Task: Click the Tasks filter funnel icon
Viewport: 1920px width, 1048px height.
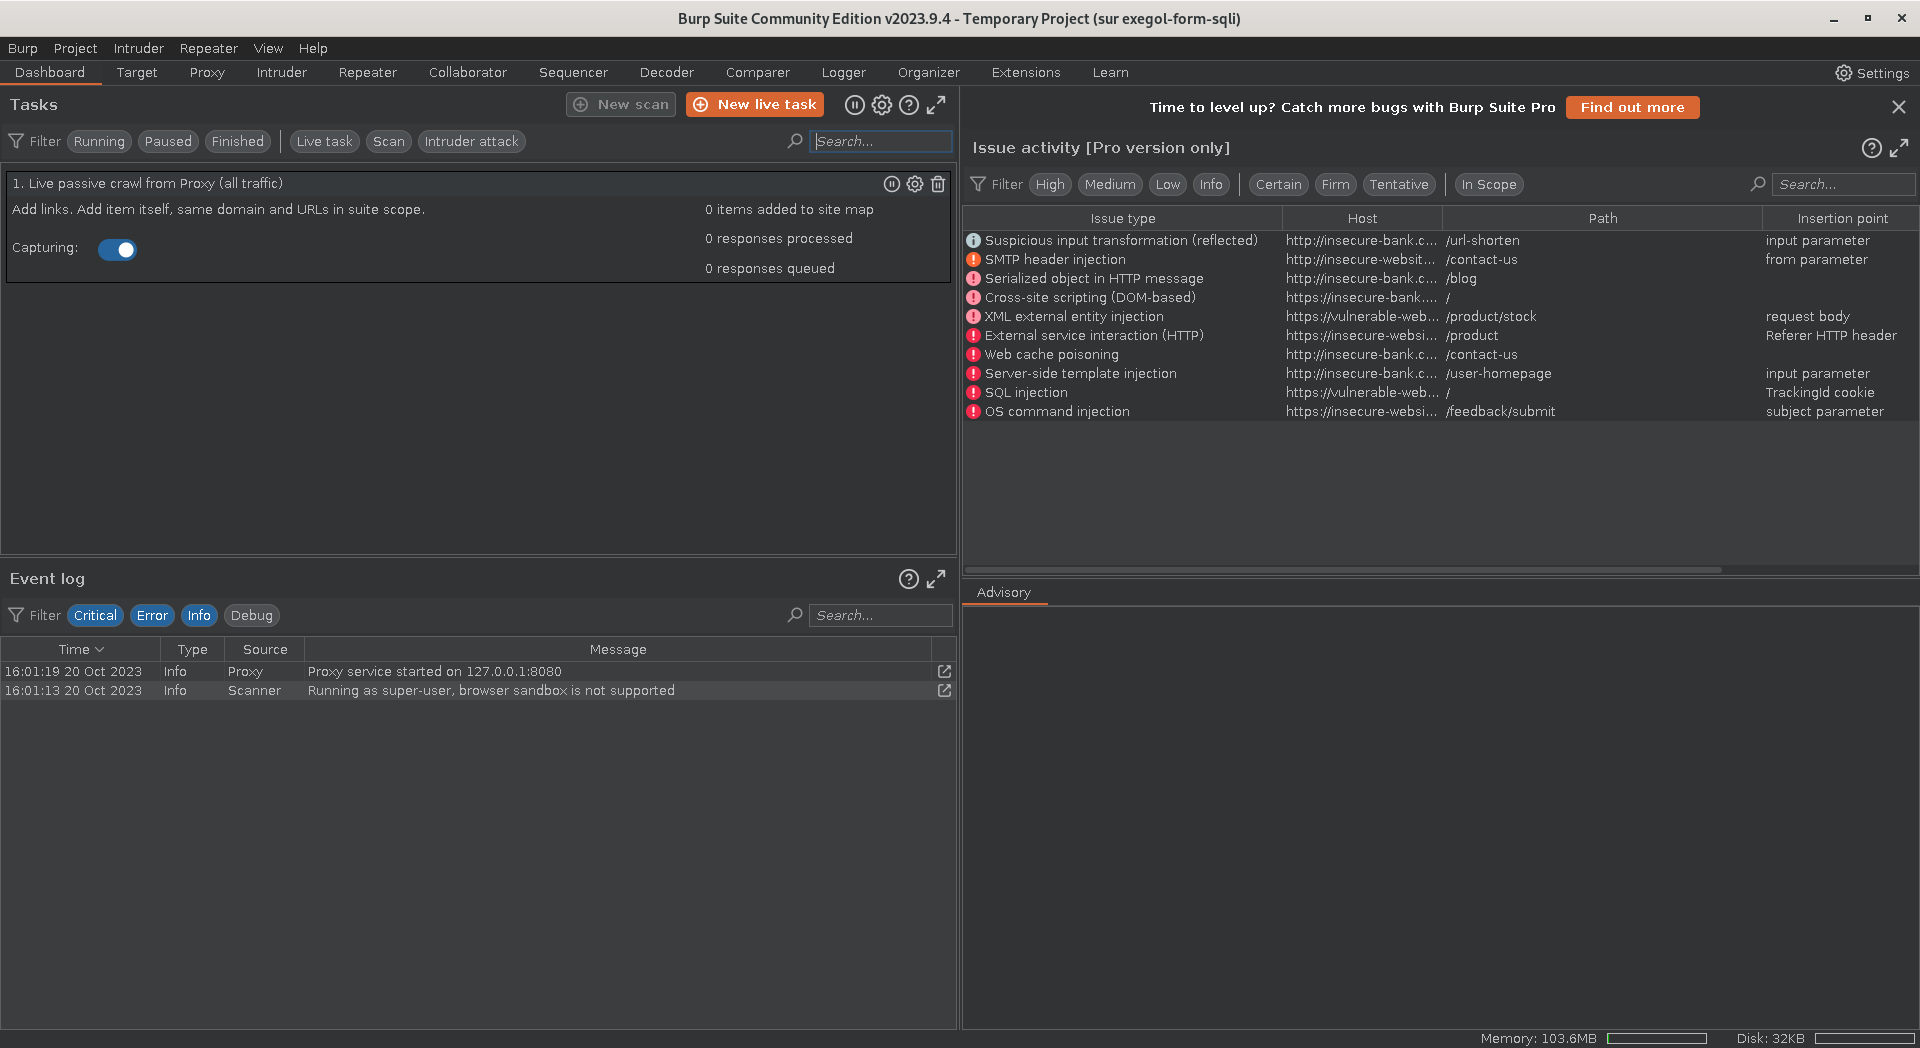Action: (x=16, y=142)
